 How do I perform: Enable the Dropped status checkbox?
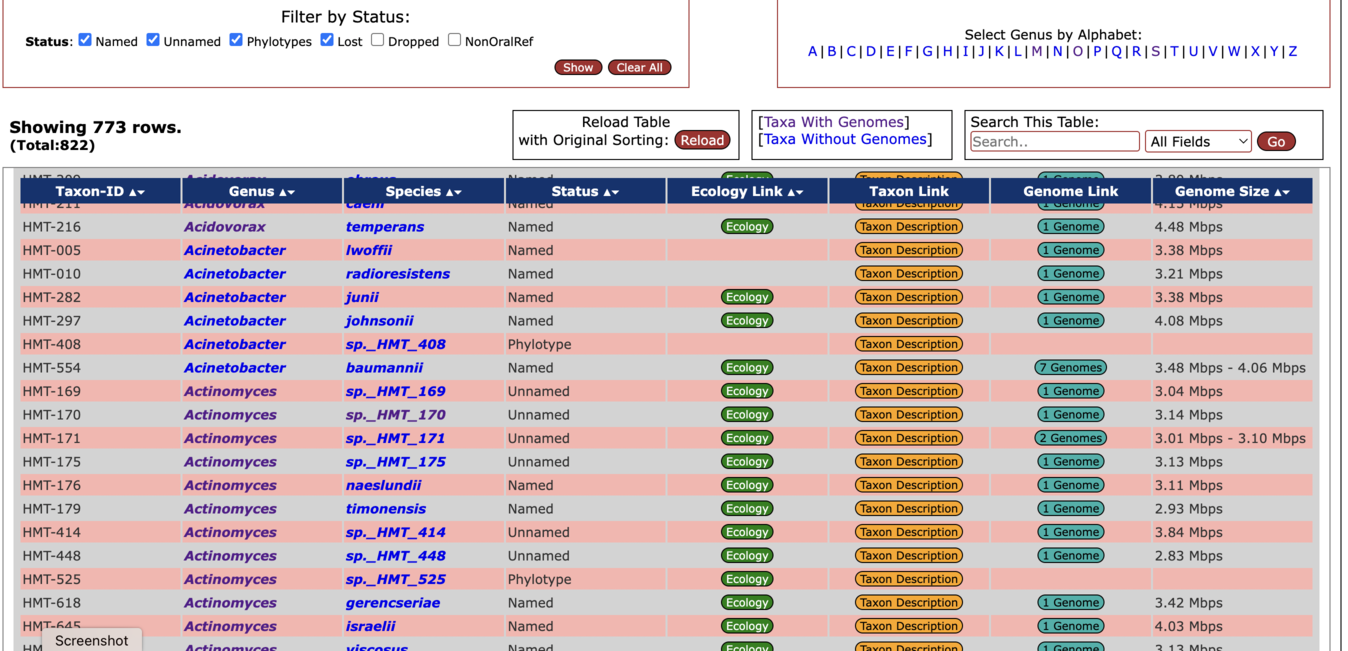377,40
